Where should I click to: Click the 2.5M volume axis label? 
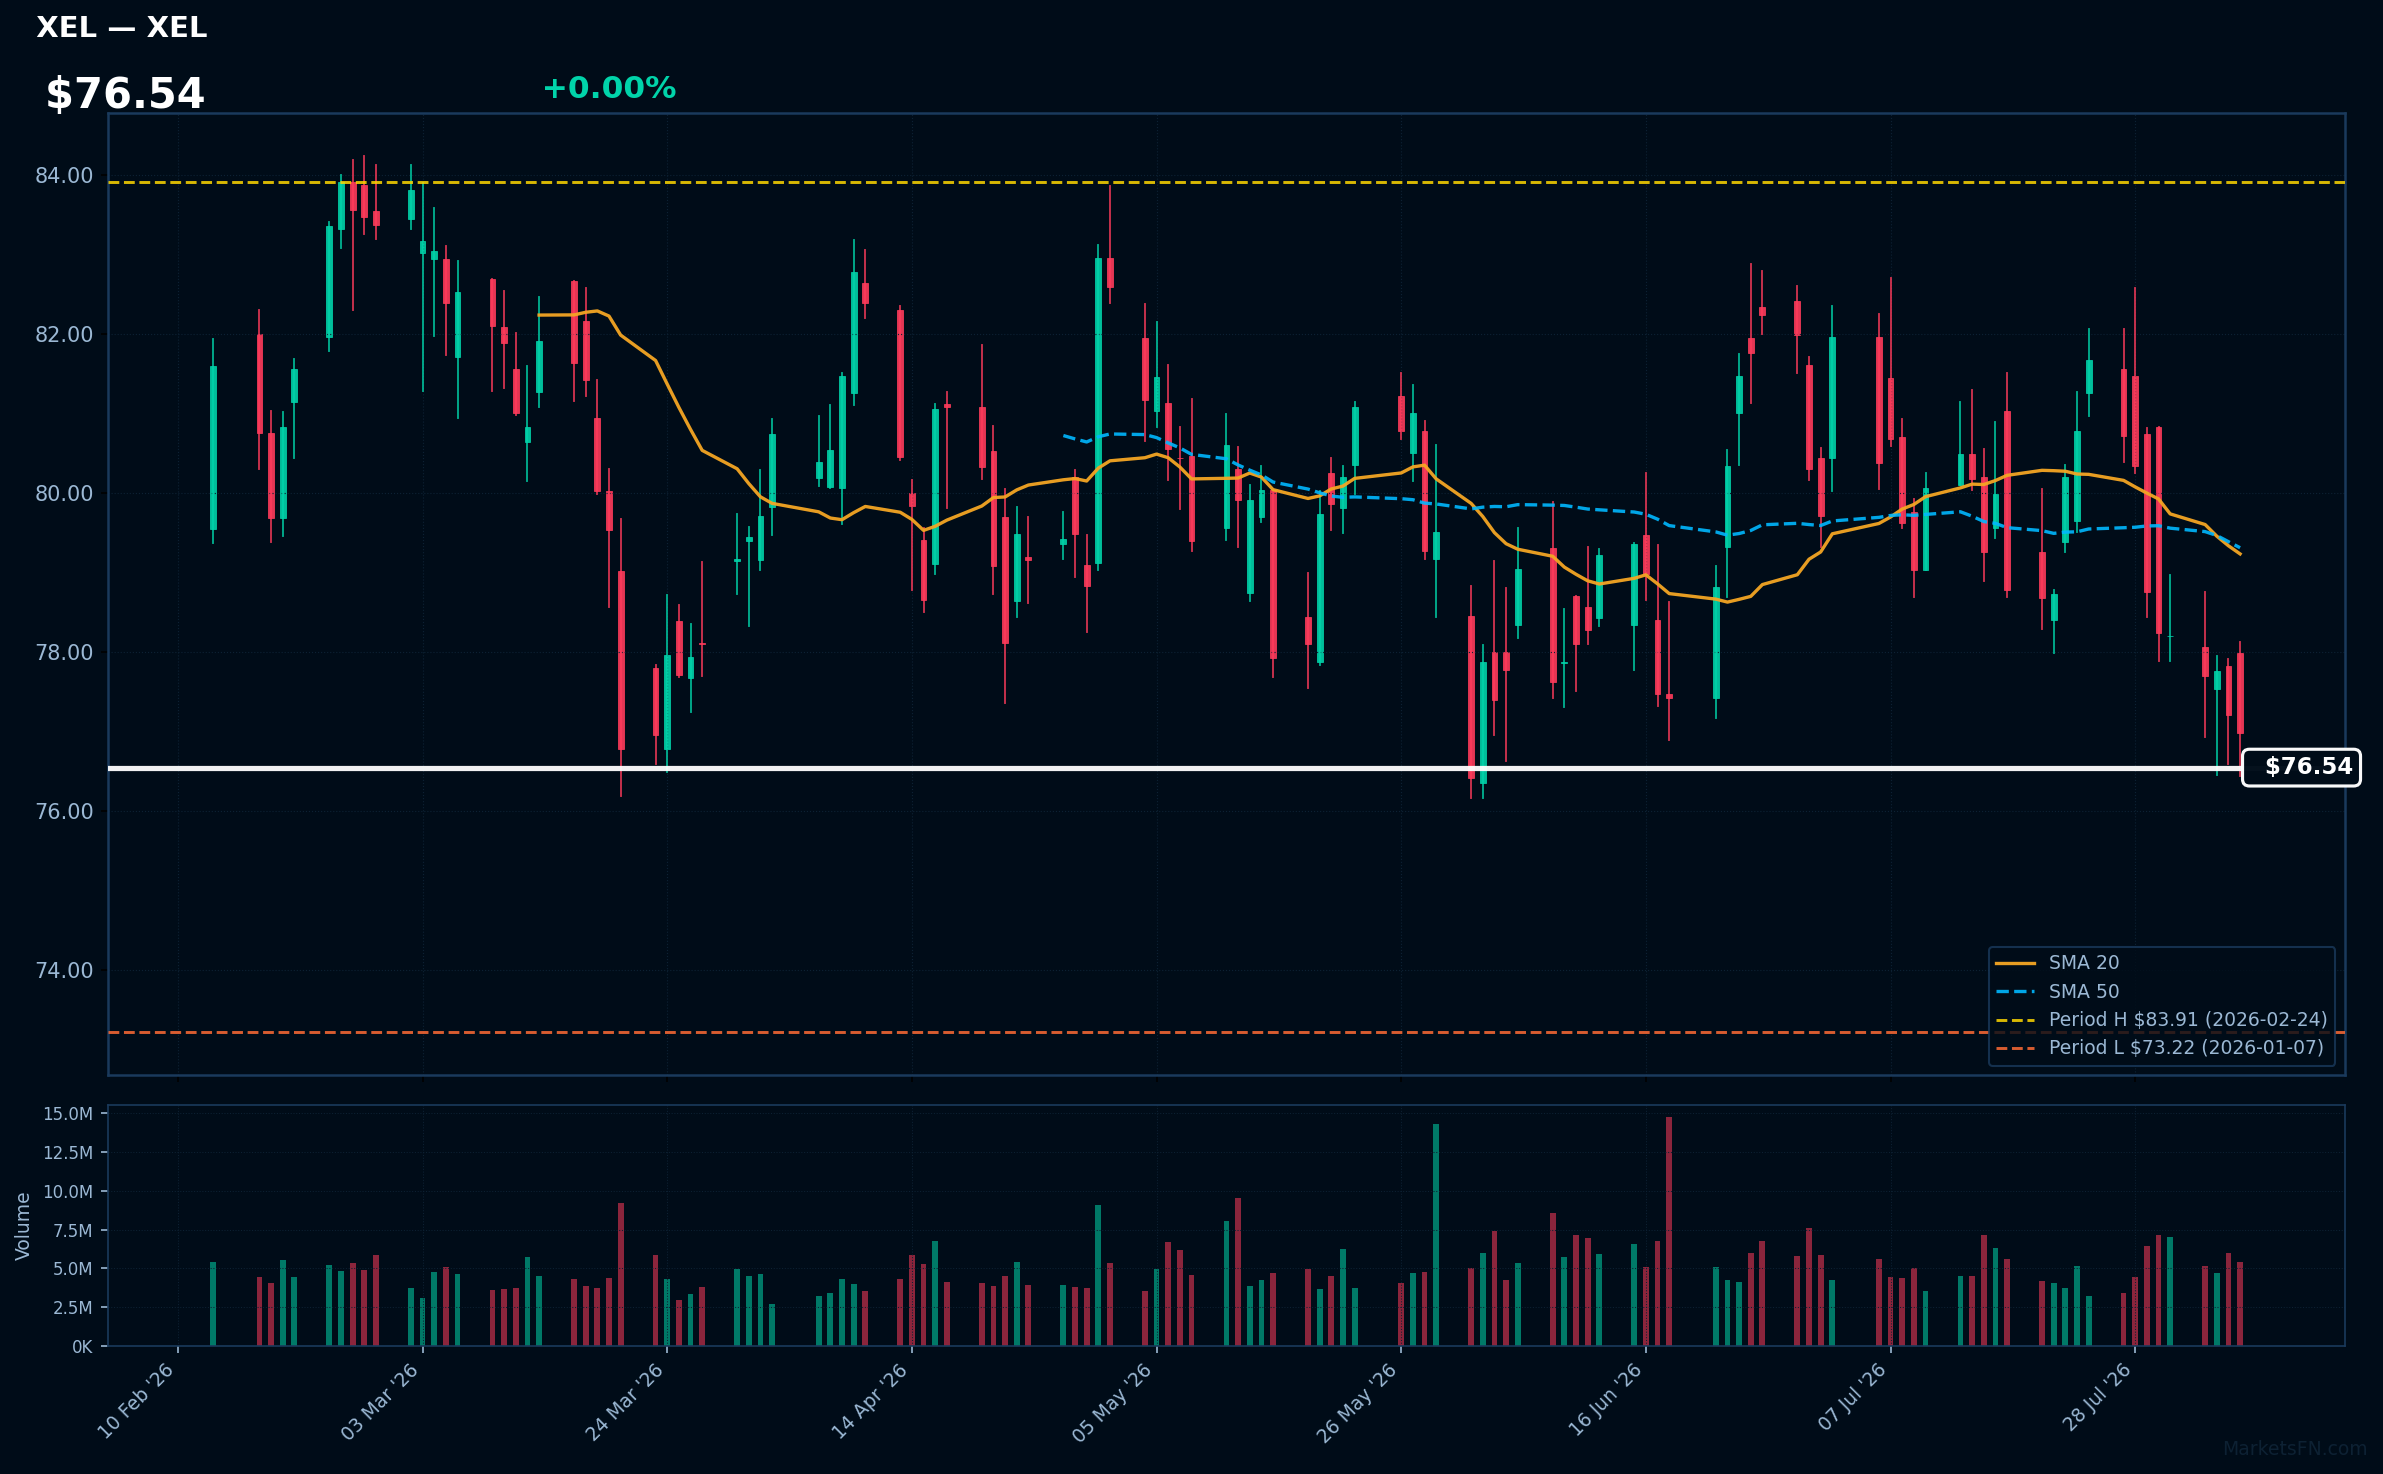tap(73, 1308)
